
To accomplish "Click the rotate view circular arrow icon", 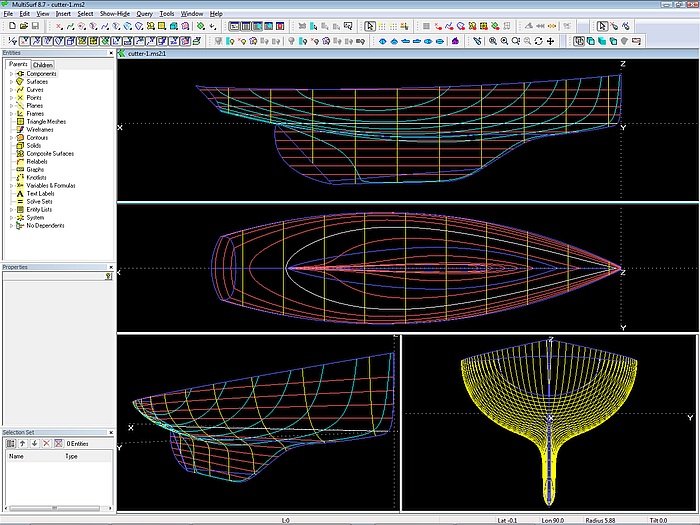I will 539,41.
